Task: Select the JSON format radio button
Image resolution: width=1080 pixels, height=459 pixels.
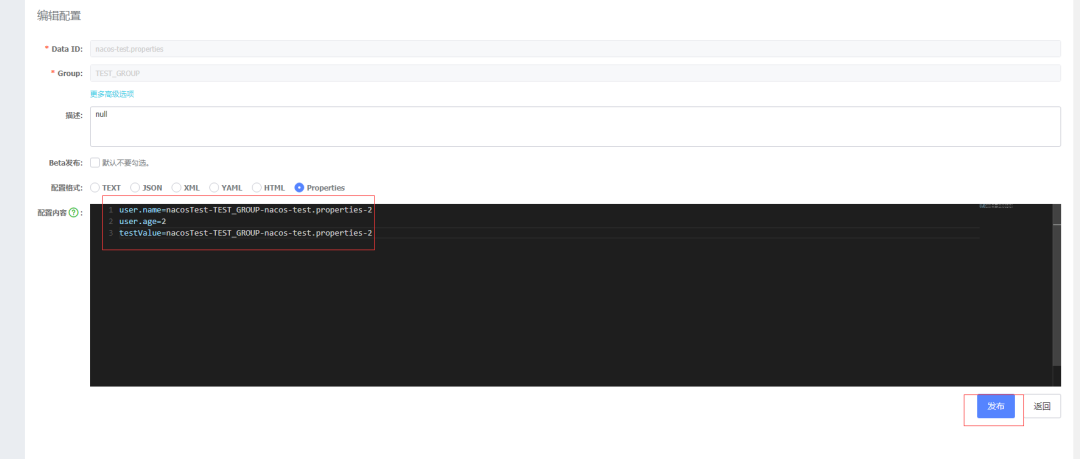Action: (135, 187)
